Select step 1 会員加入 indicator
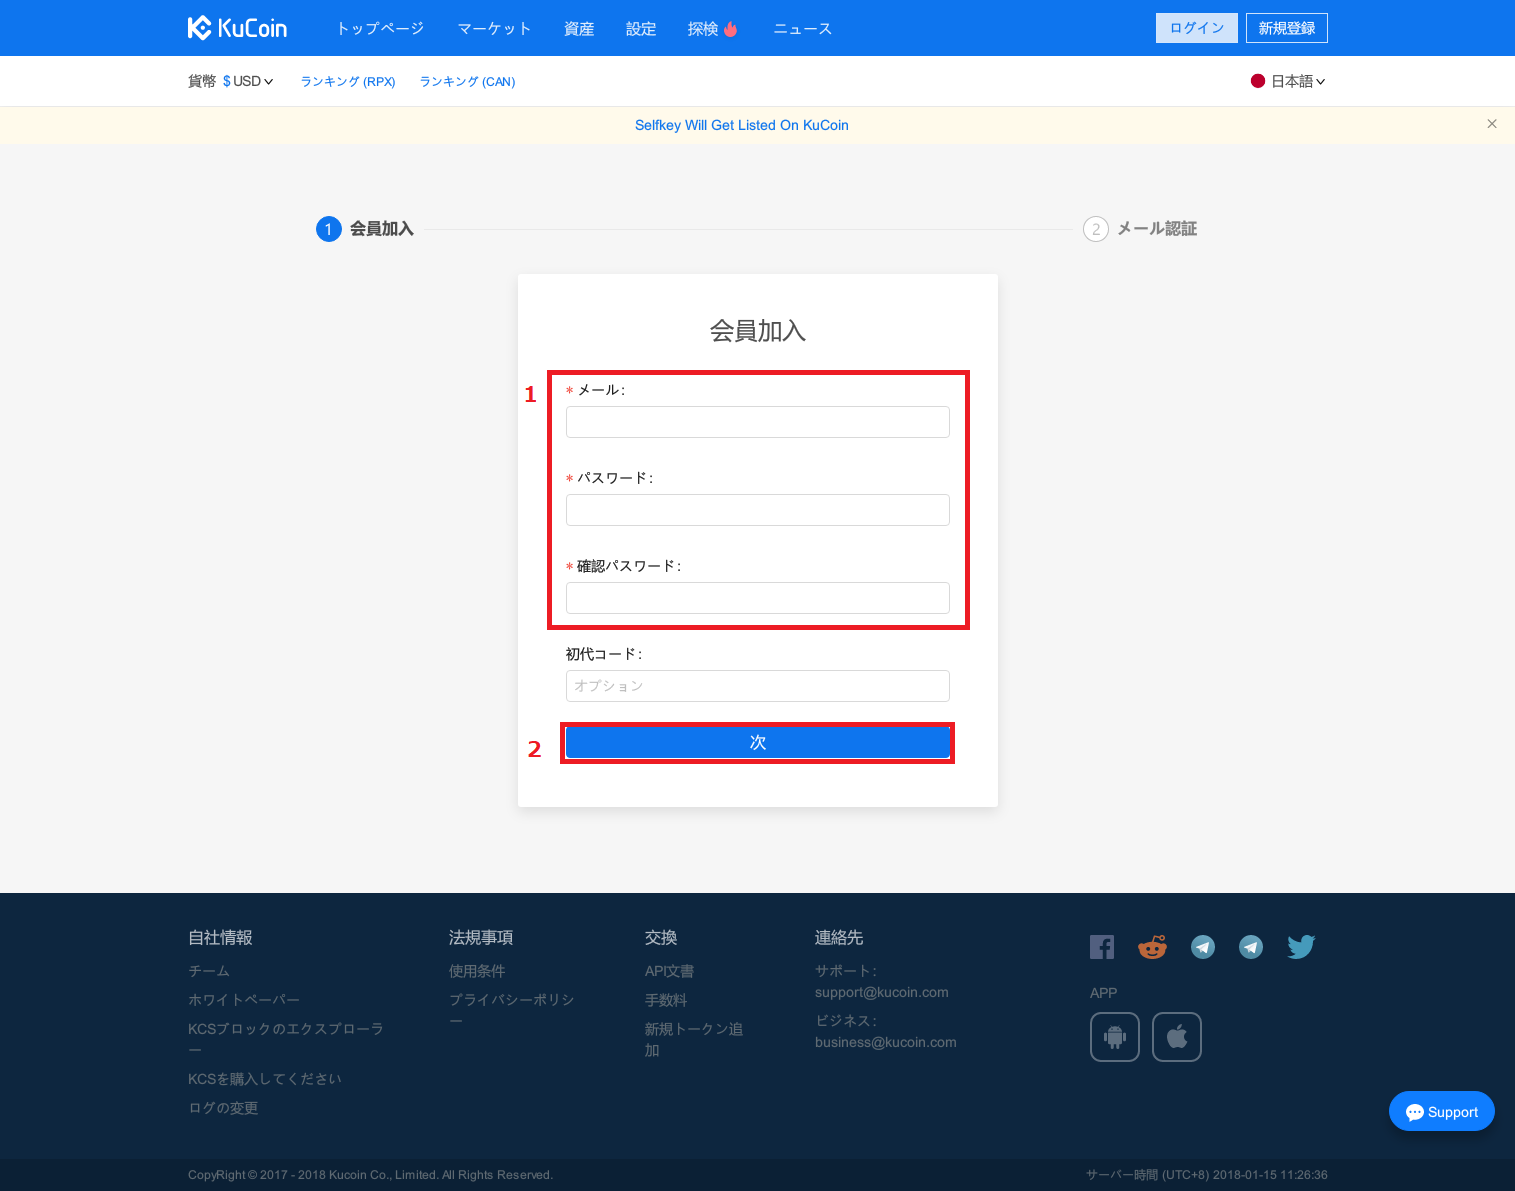 [365, 229]
